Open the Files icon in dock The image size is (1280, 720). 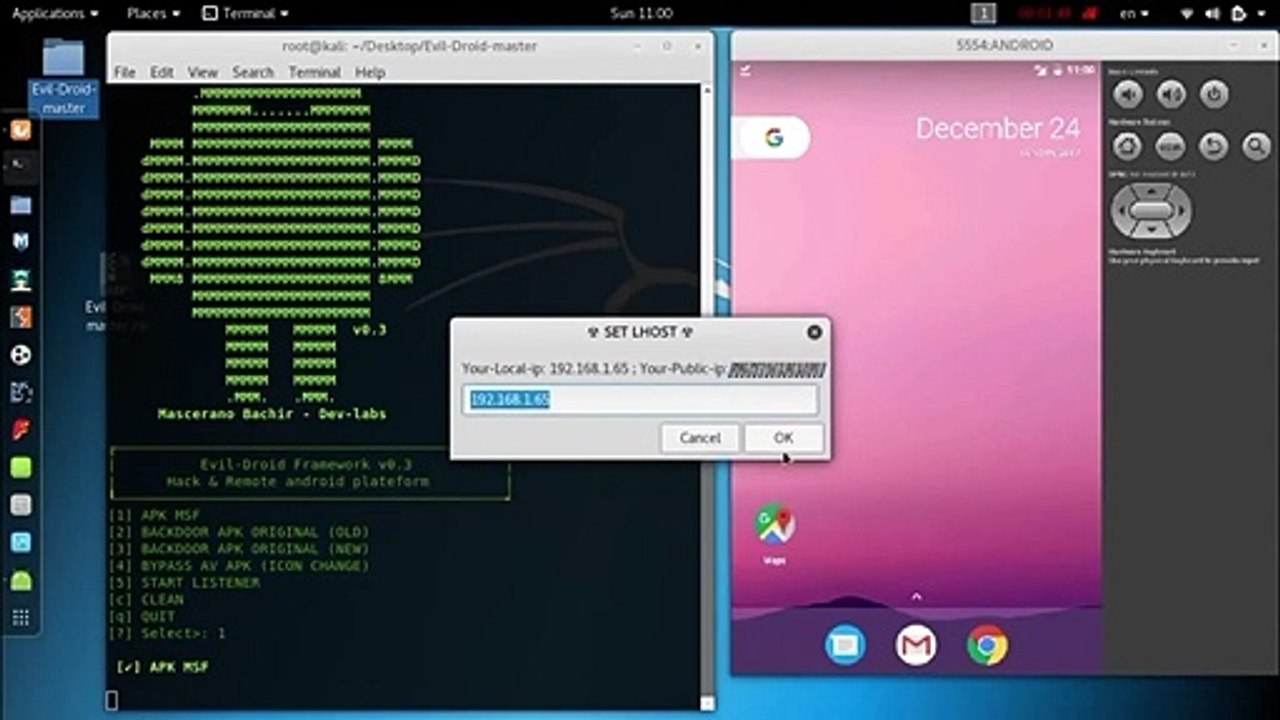[21, 205]
